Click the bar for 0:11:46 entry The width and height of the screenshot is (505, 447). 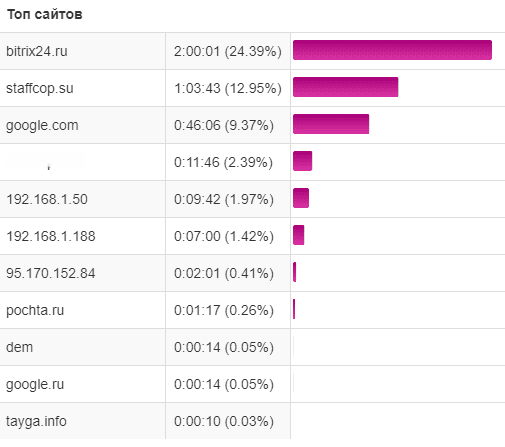(303, 161)
